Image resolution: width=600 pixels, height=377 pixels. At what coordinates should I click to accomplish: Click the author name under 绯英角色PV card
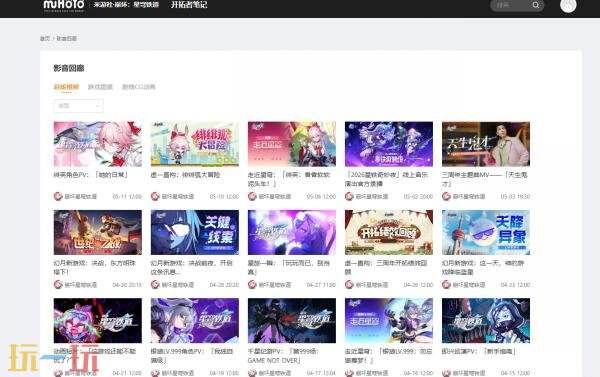click(x=80, y=197)
